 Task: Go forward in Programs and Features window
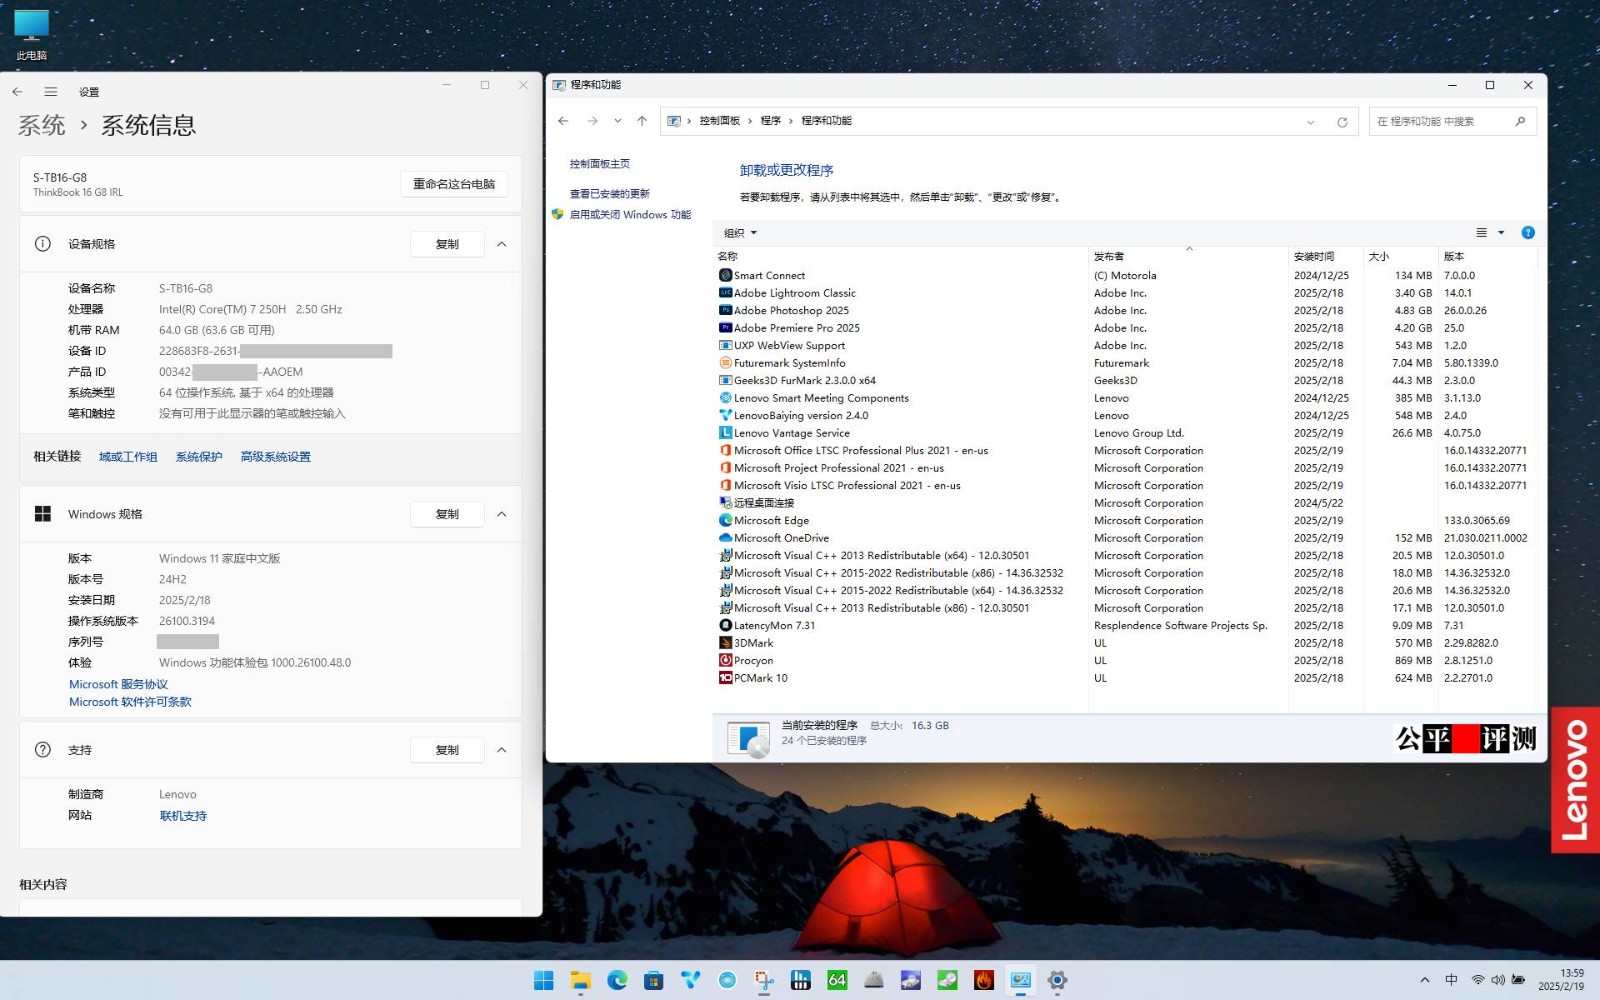(593, 121)
